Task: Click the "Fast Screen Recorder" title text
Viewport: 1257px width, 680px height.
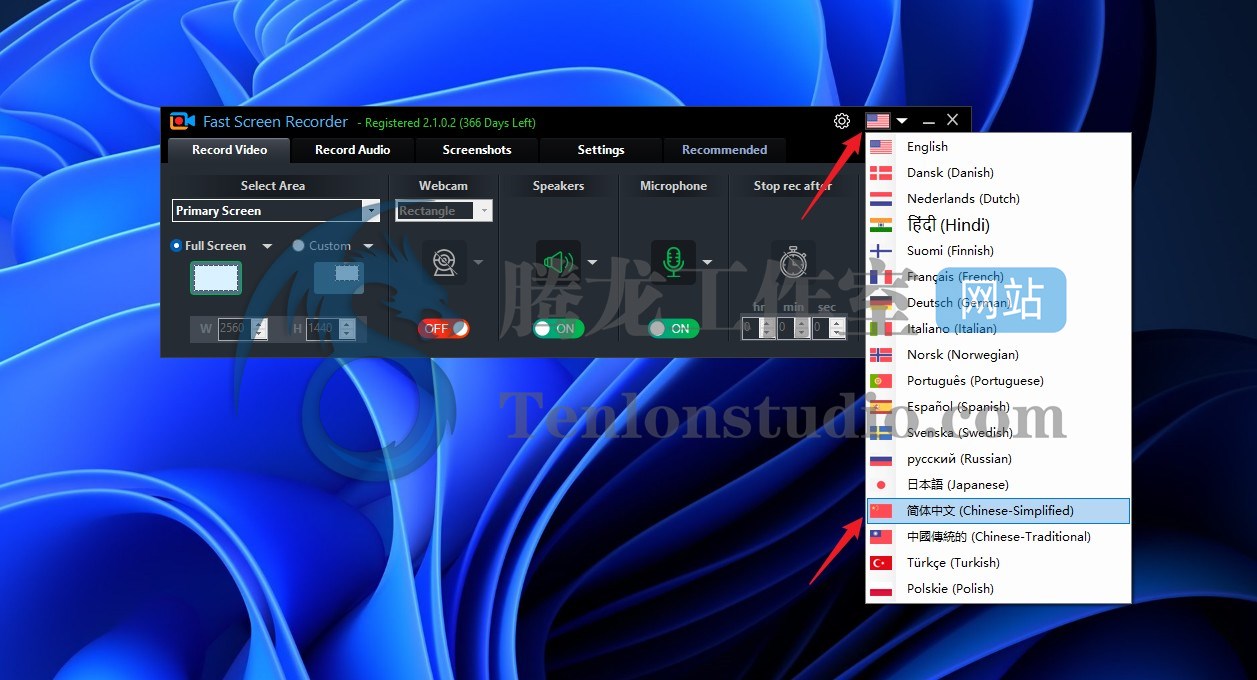Action: [275, 122]
